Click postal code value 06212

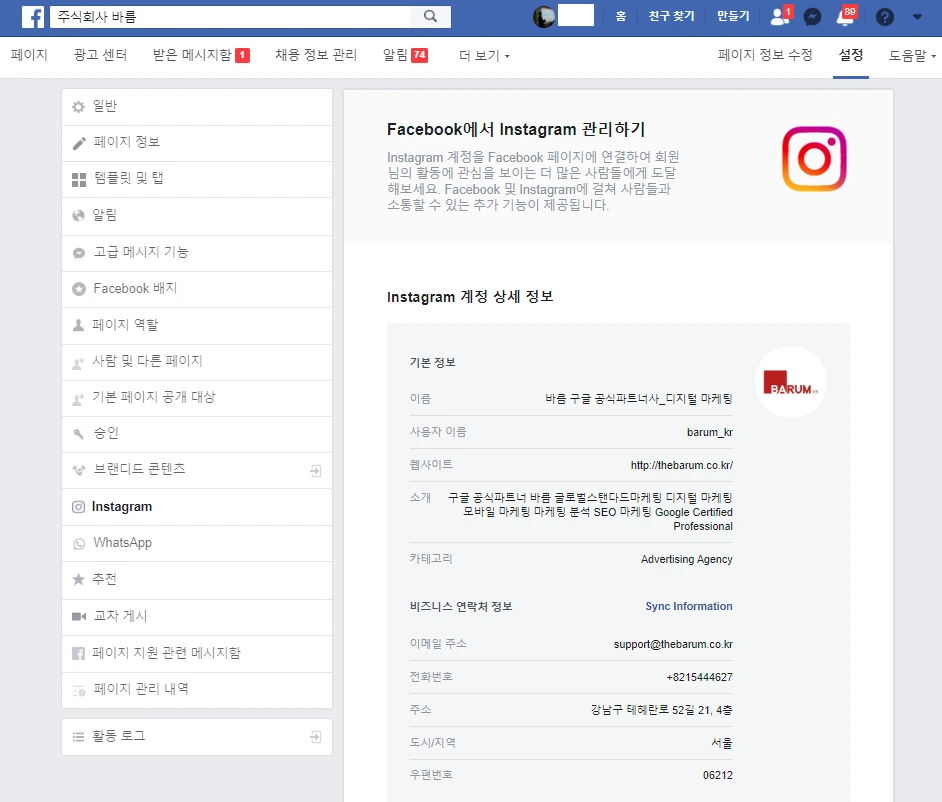click(x=718, y=775)
